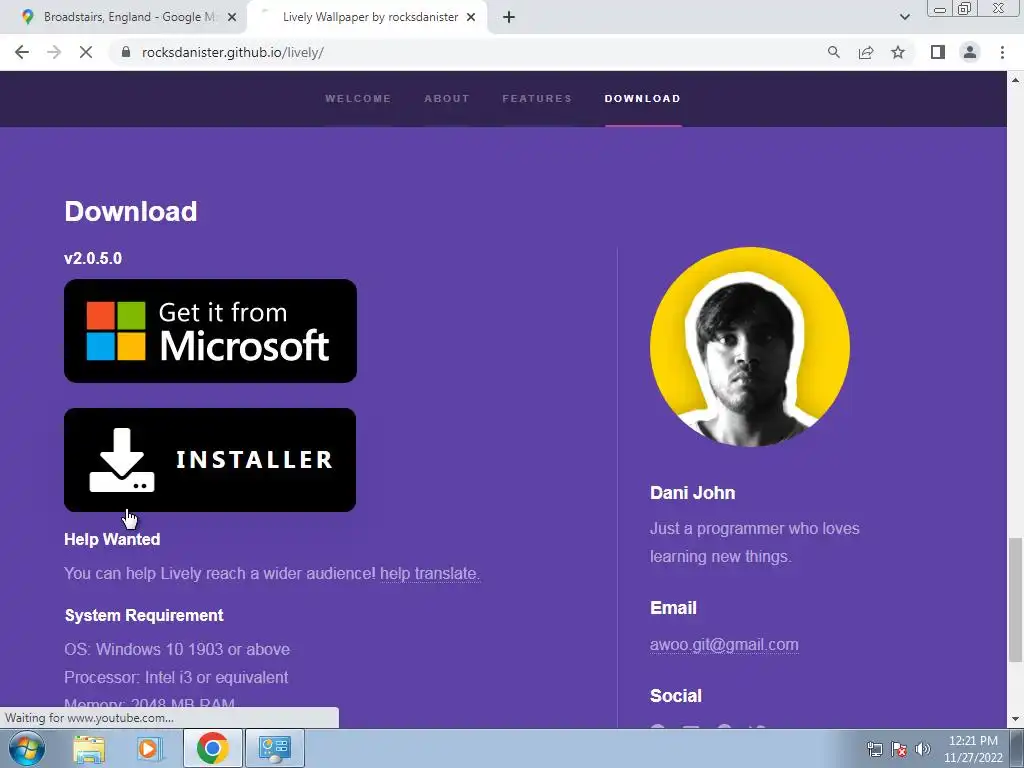1024x768 pixels.
Task: Click the site lock icon in the address bar
Action: click(126, 52)
